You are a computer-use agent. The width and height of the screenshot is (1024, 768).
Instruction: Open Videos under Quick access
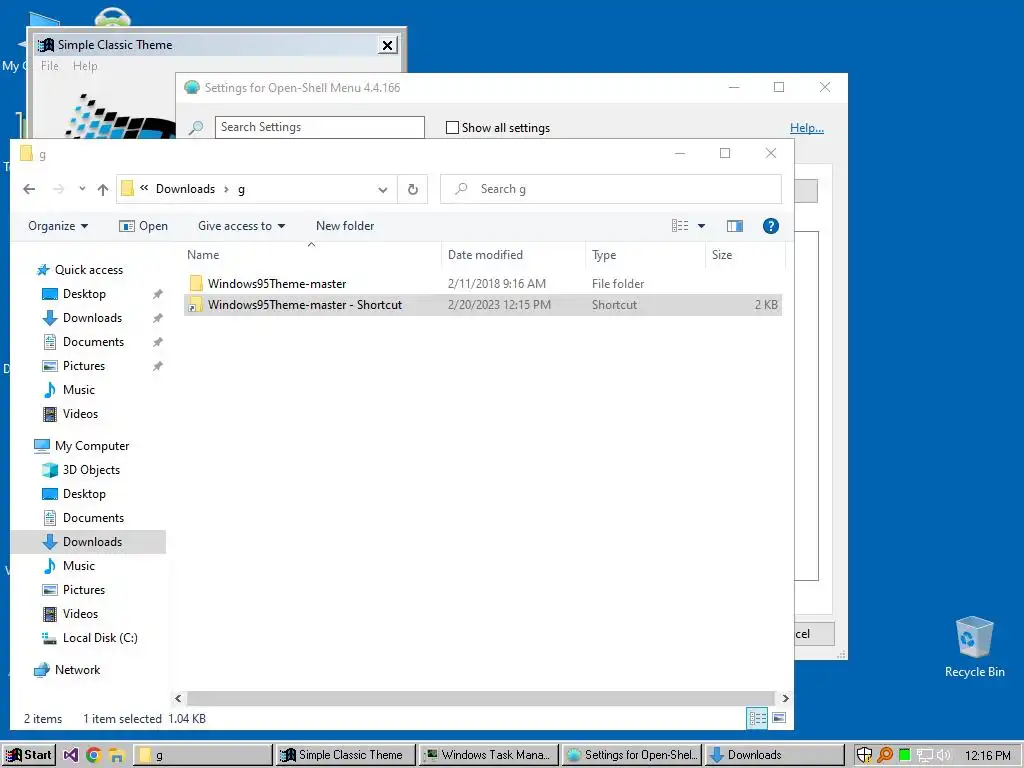[x=80, y=414]
